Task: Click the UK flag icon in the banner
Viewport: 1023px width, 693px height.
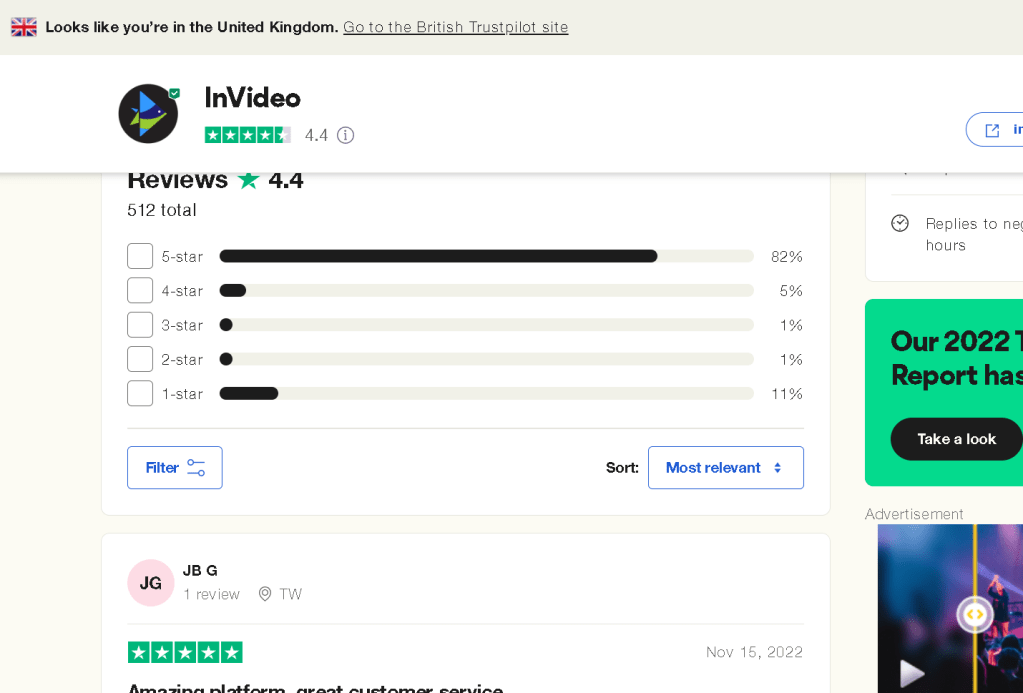Action: 23,27
